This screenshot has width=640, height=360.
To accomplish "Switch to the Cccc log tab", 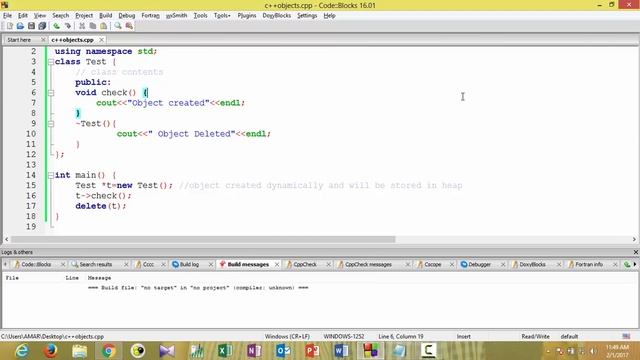I will (148, 264).
